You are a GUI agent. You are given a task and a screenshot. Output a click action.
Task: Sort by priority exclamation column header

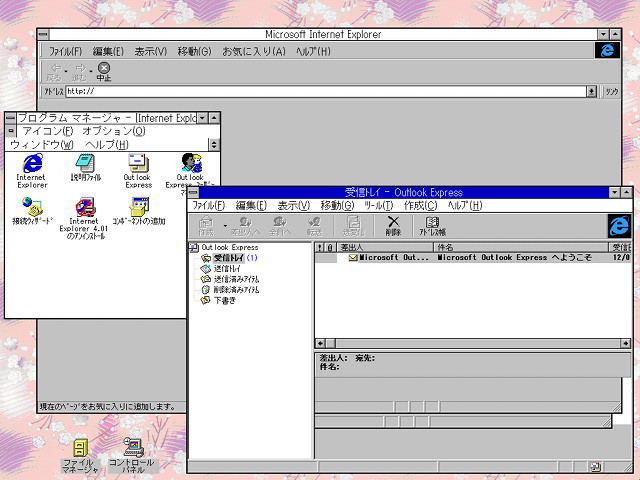tap(320, 247)
